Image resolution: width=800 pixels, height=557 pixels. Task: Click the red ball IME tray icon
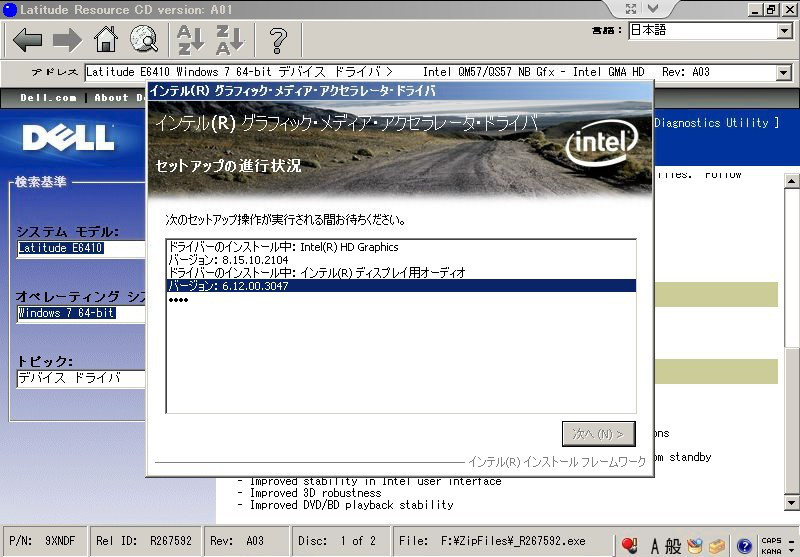click(x=630, y=545)
